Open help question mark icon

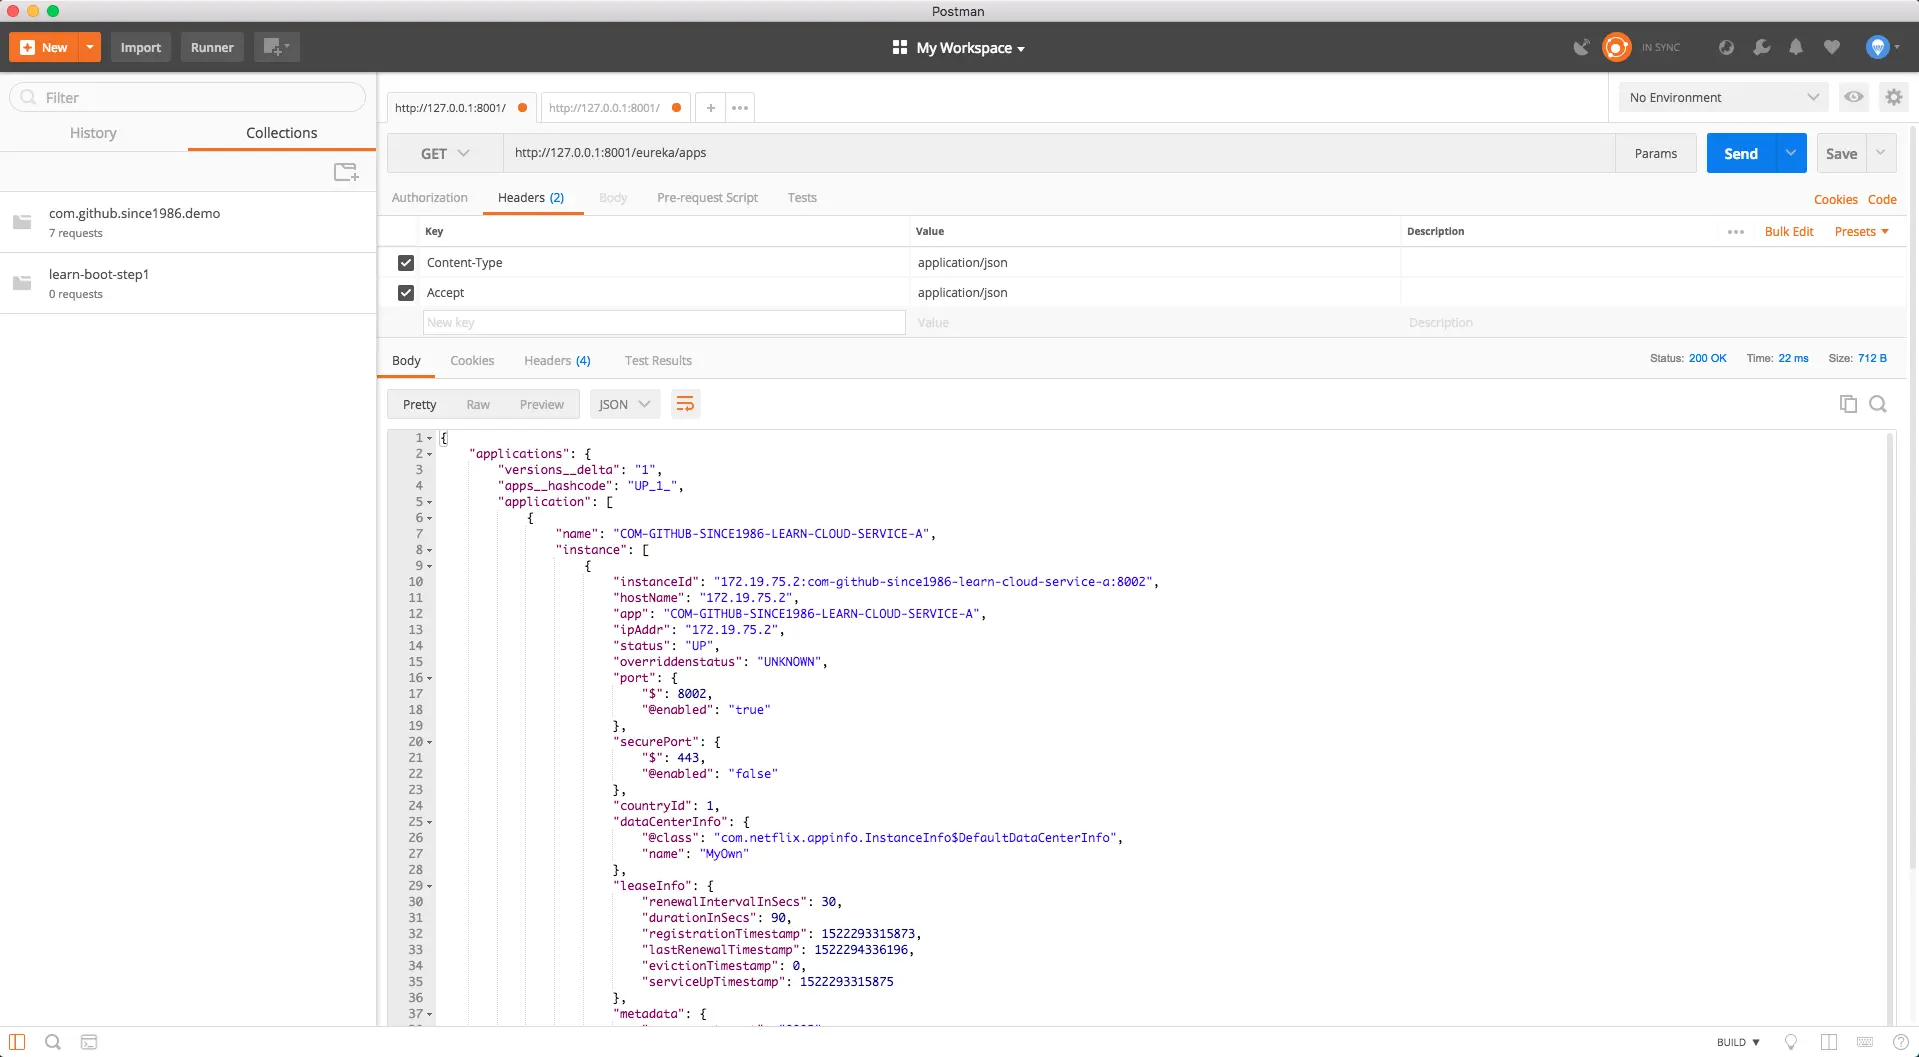pyautogui.click(x=1901, y=1042)
